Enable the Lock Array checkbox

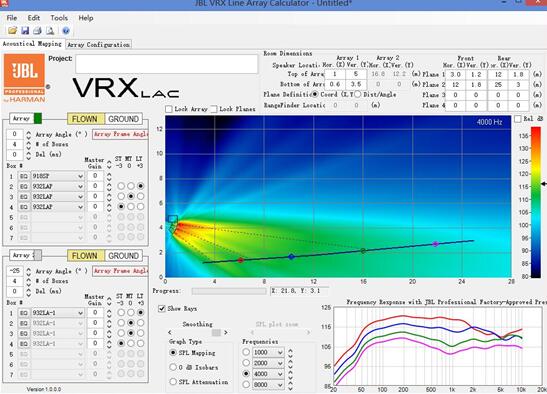(x=169, y=109)
